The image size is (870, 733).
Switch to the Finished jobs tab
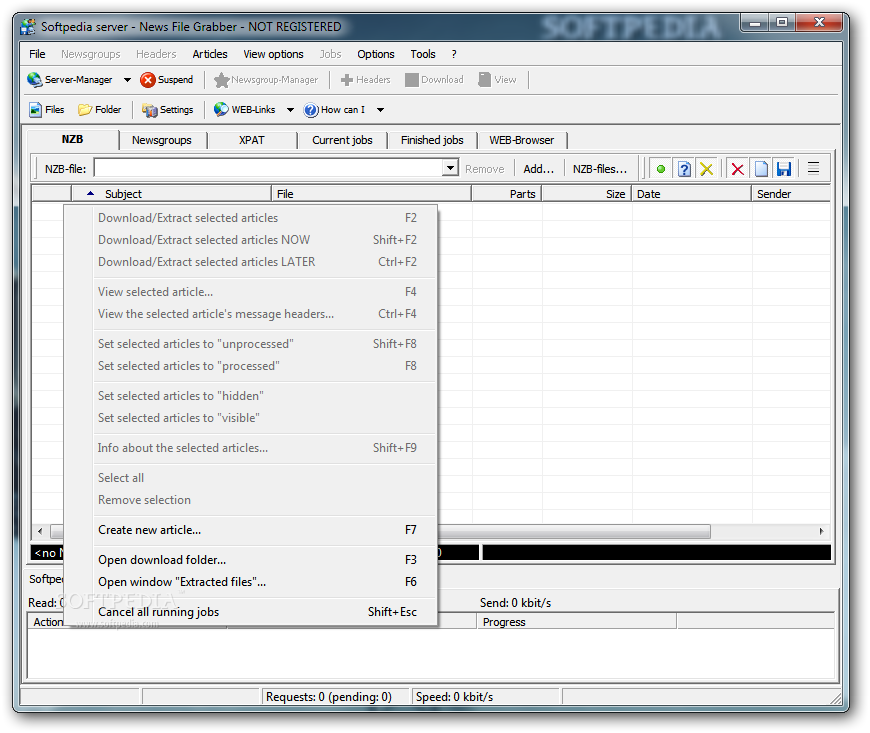(432, 140)
